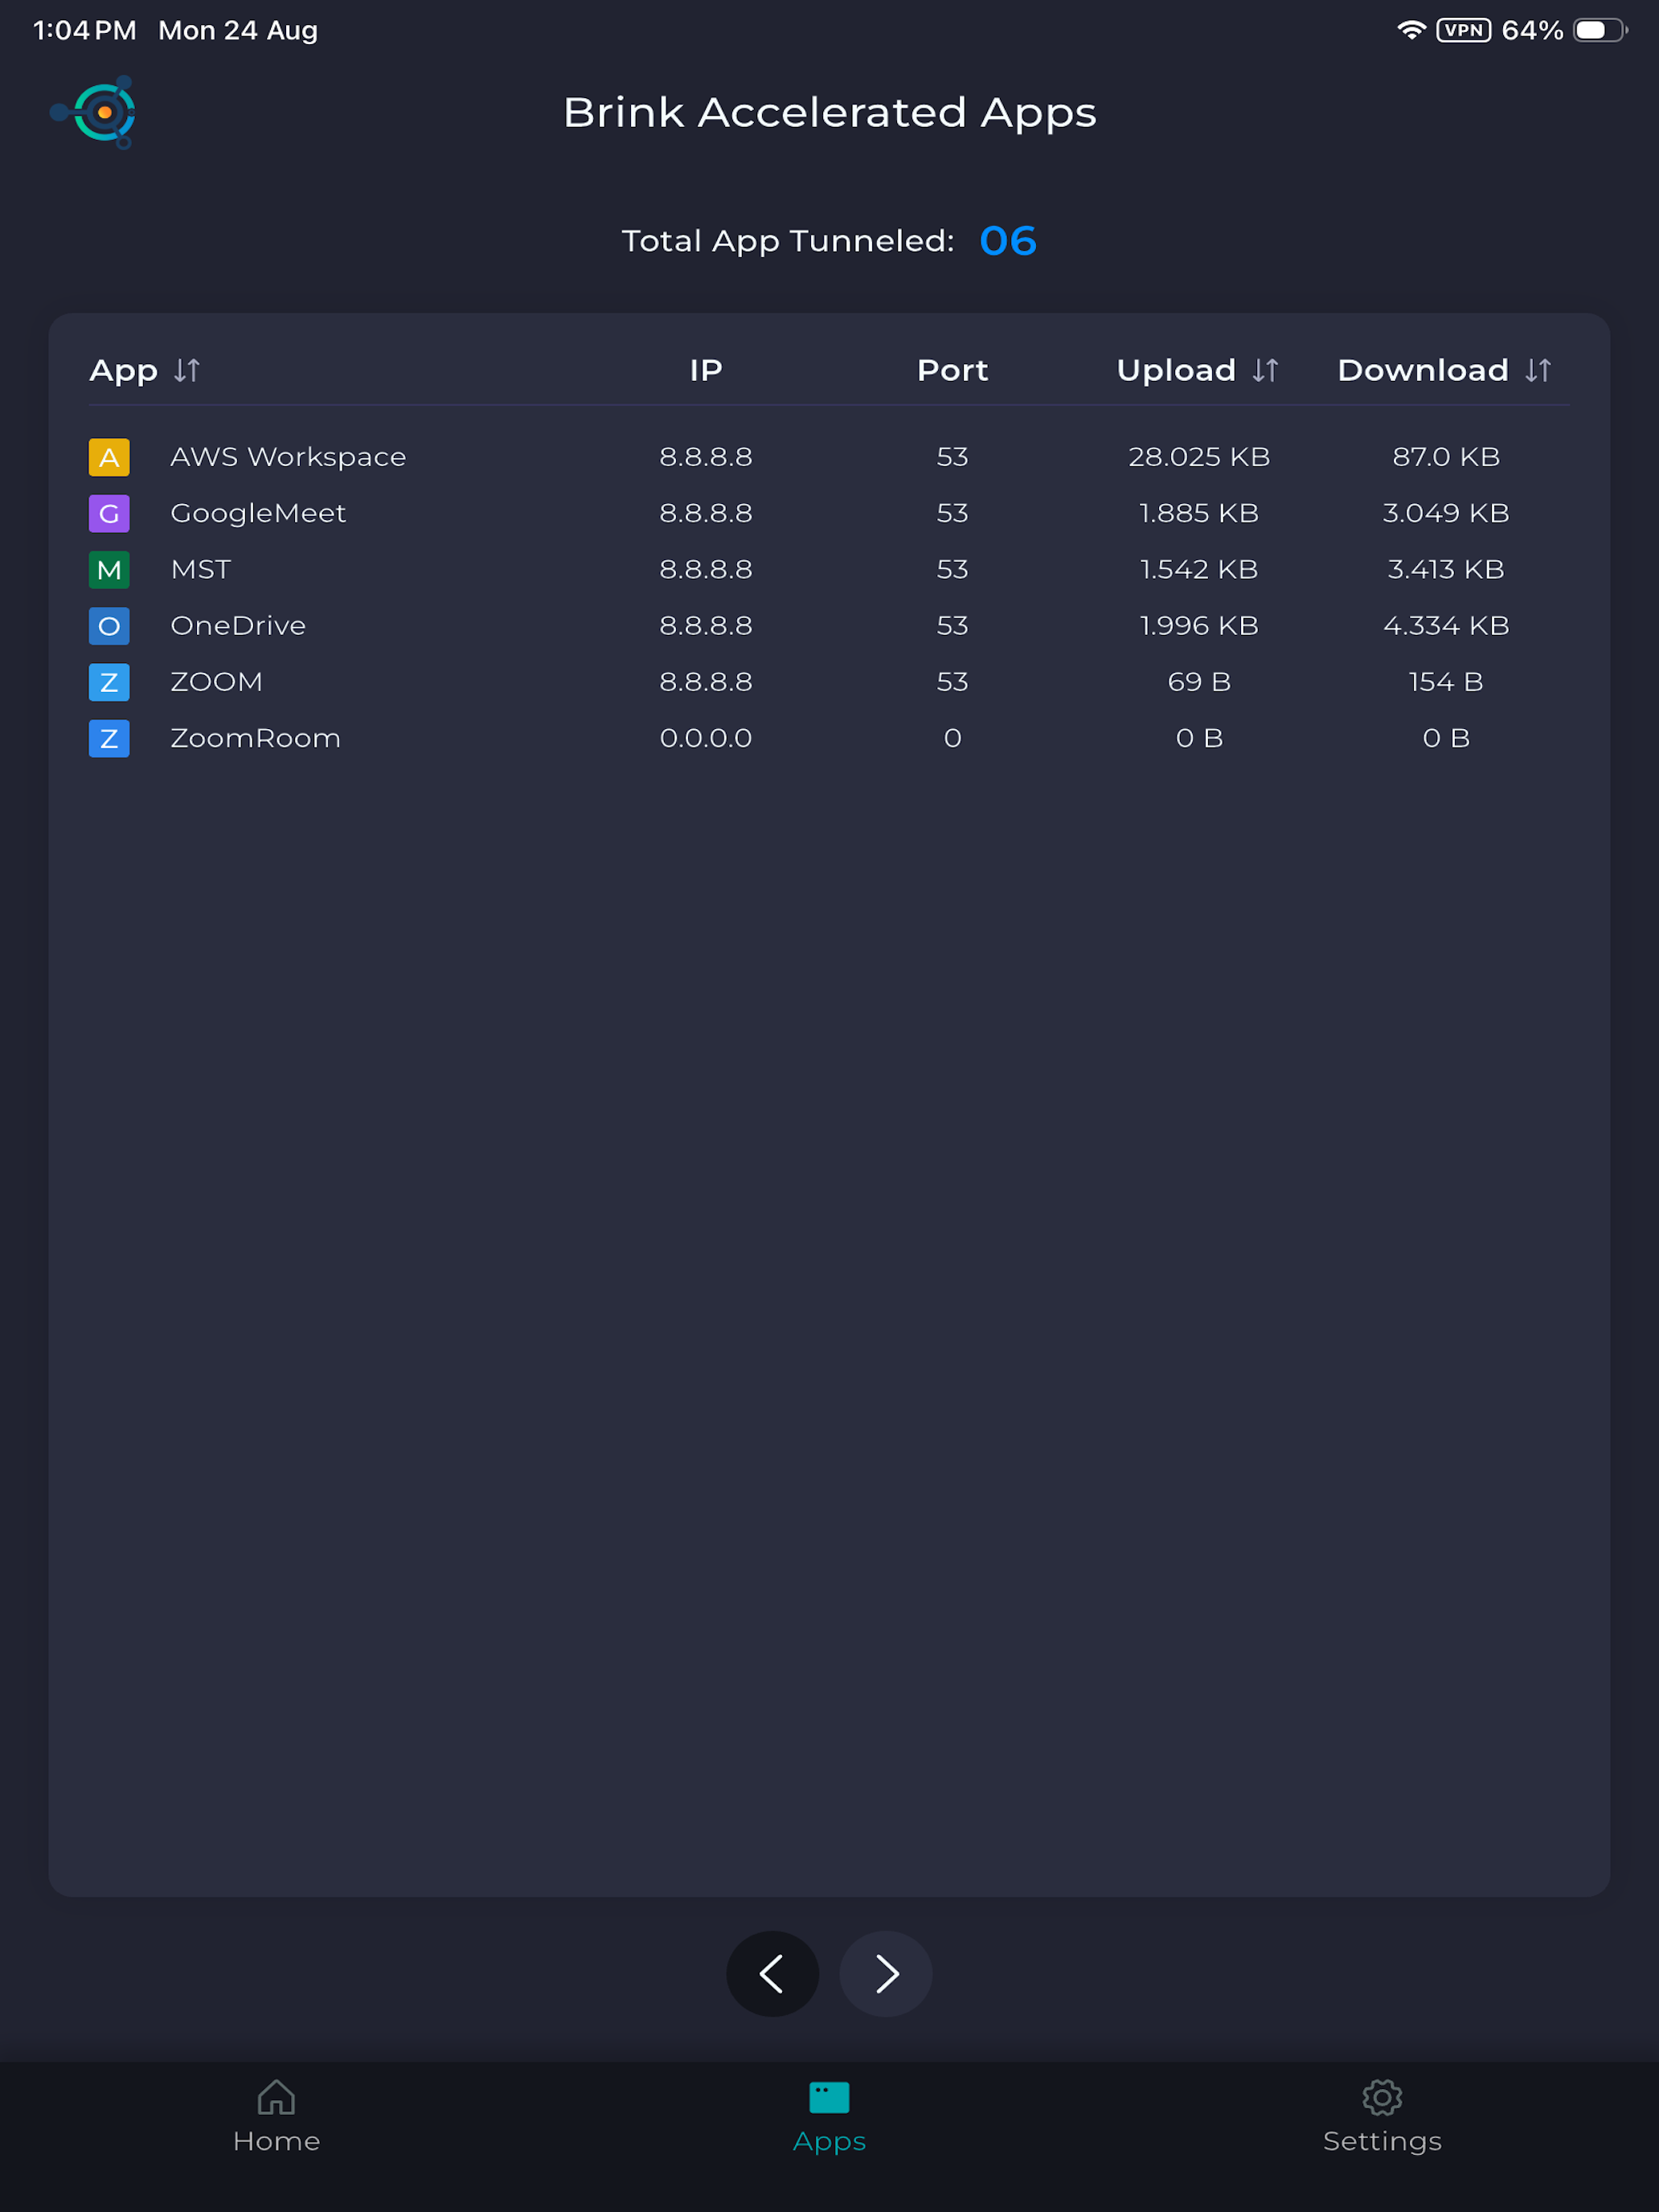Click the 64% battery percentage
Image resolution: width=1659 pixels, height=2212 pixels.
1532,30
